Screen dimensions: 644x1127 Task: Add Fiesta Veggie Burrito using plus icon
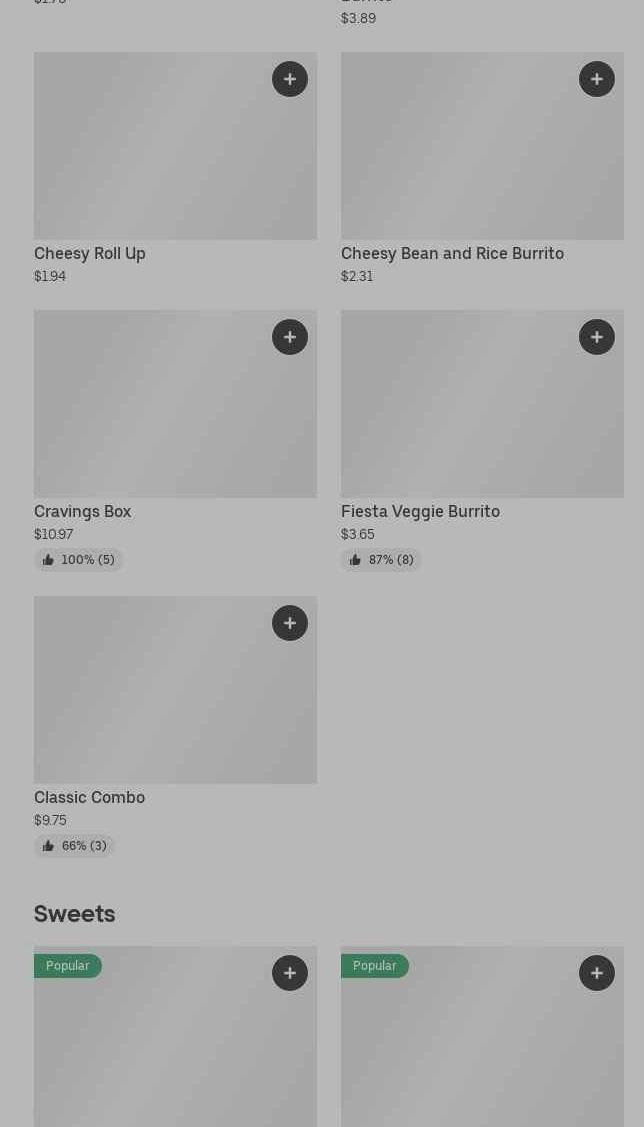click(x=597, y=337)
